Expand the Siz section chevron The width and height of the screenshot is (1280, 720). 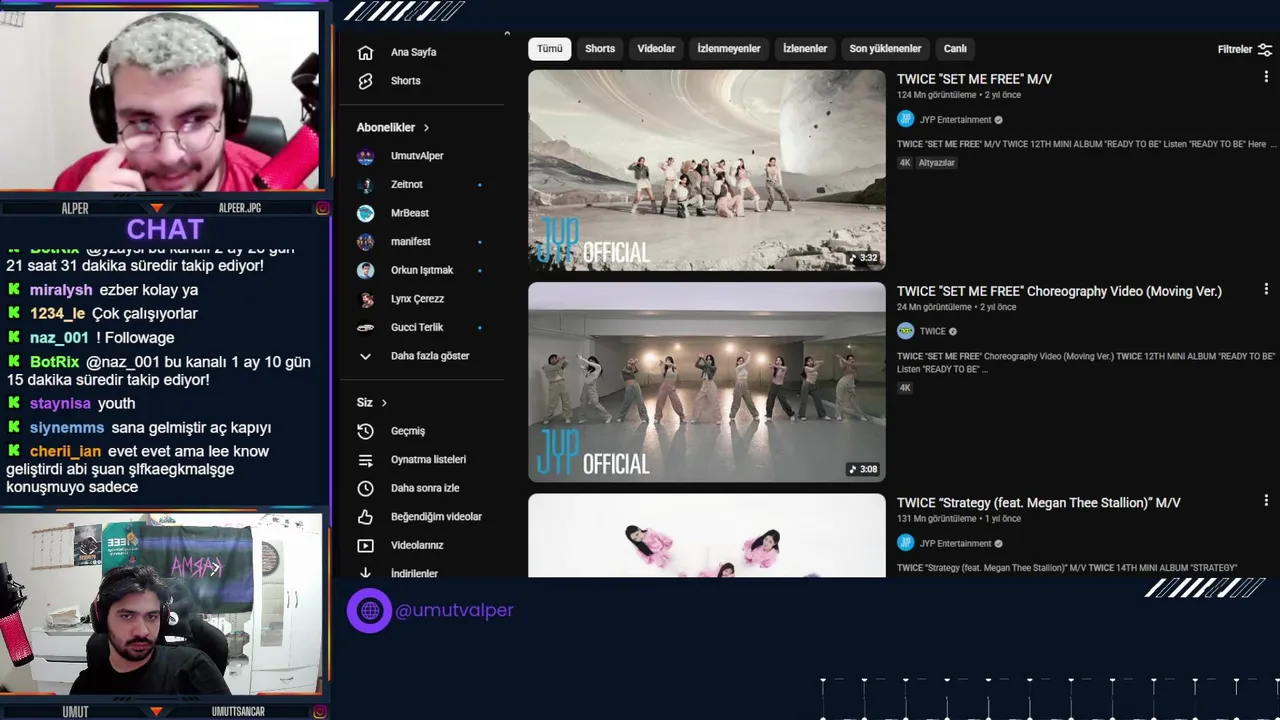384,403
